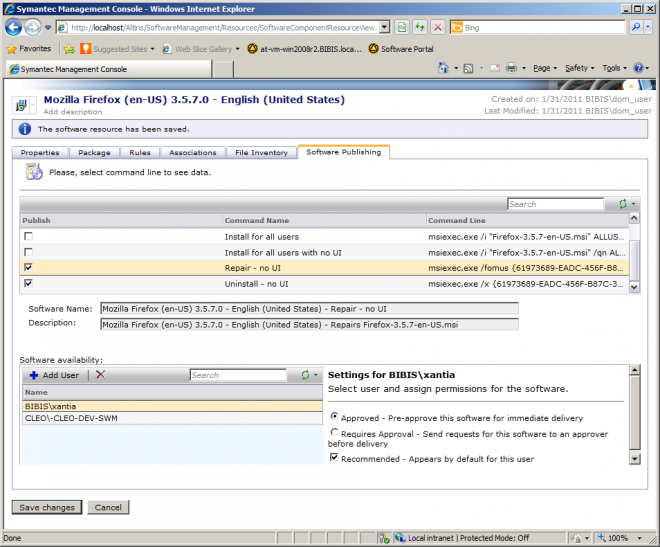Check Publish for Install for all users
The height and width of the screenshot is (547, 660).
(28, 236)
